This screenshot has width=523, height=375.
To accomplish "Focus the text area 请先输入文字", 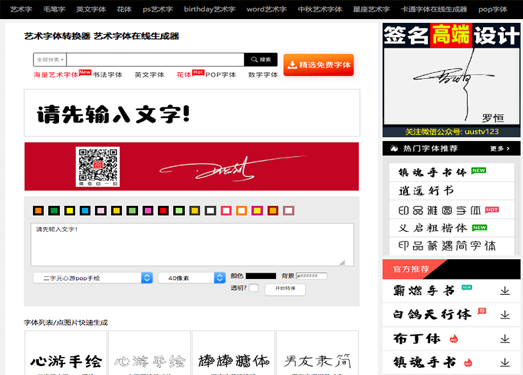I will point(192,244).
